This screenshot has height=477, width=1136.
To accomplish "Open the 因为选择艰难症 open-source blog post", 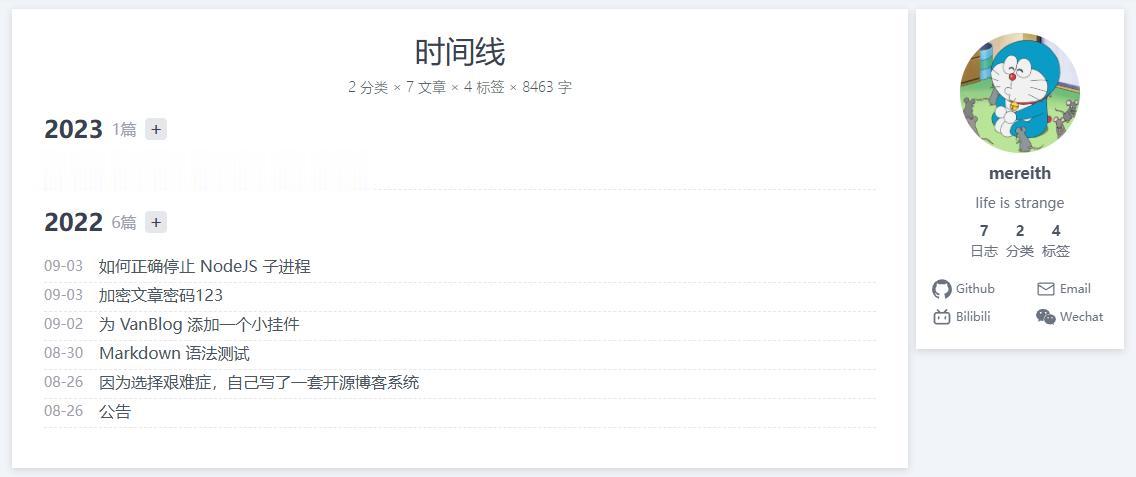I will pos(258,382).
